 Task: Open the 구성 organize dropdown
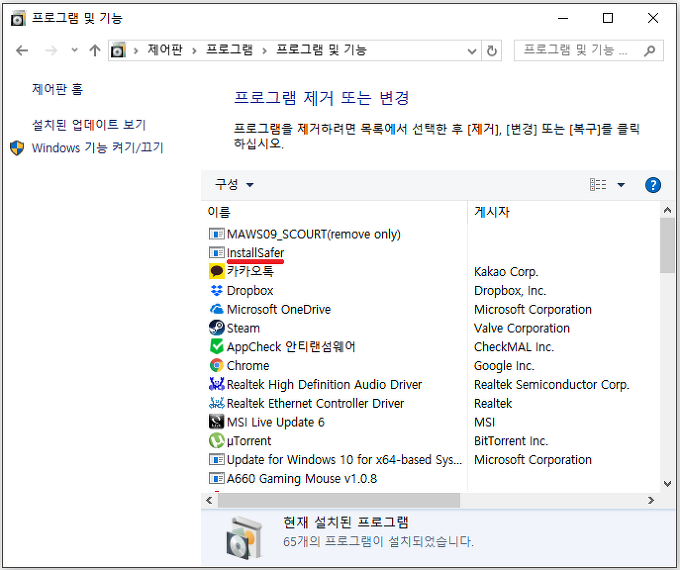point(234,185)
